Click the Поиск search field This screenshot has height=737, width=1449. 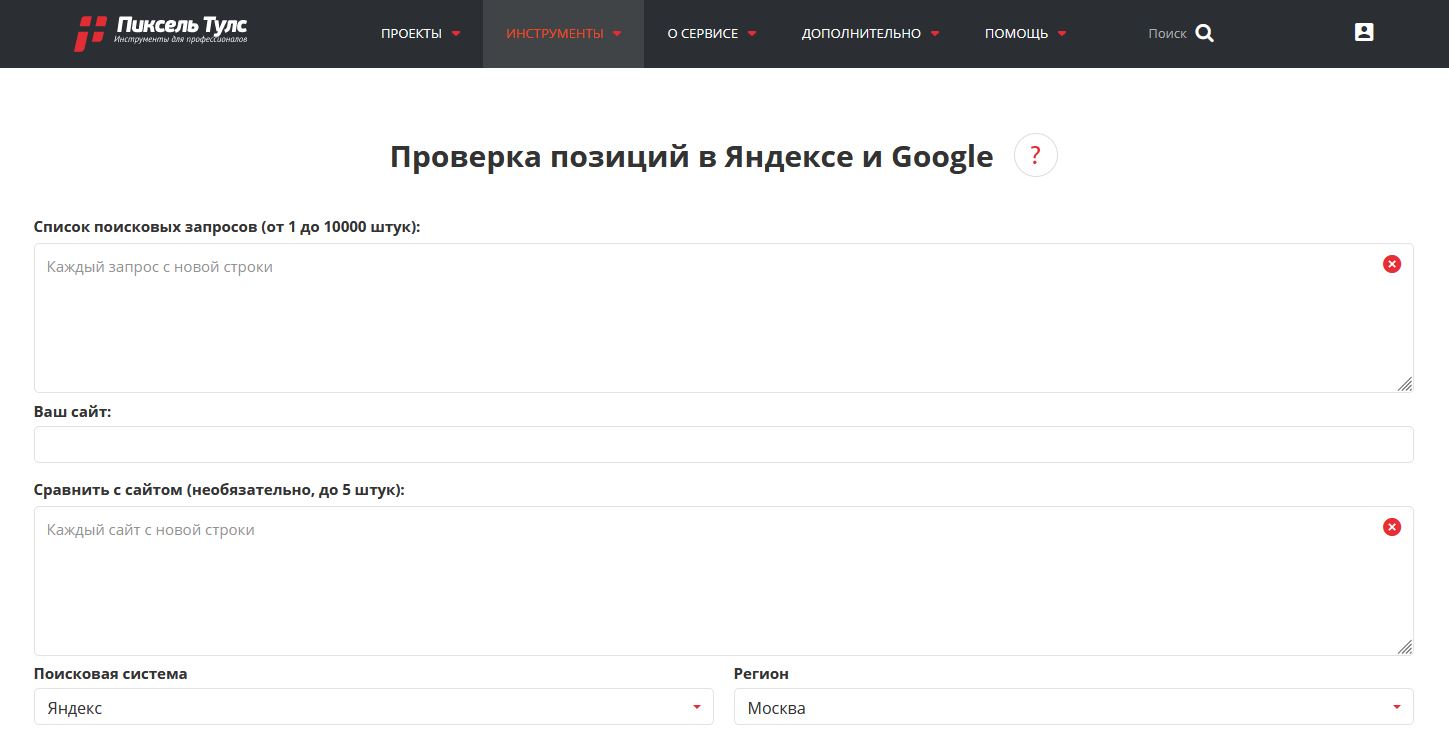1166,34
